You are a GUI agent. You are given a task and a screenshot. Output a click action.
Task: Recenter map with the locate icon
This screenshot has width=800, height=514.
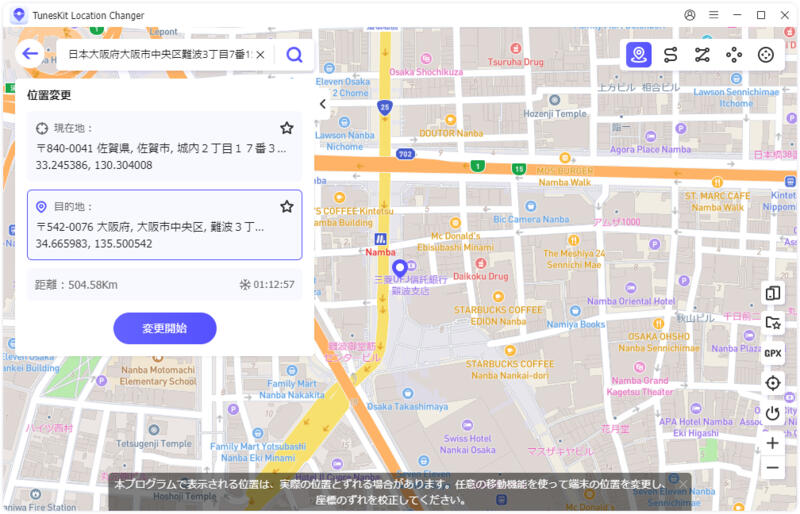click(x=773, y=383)
